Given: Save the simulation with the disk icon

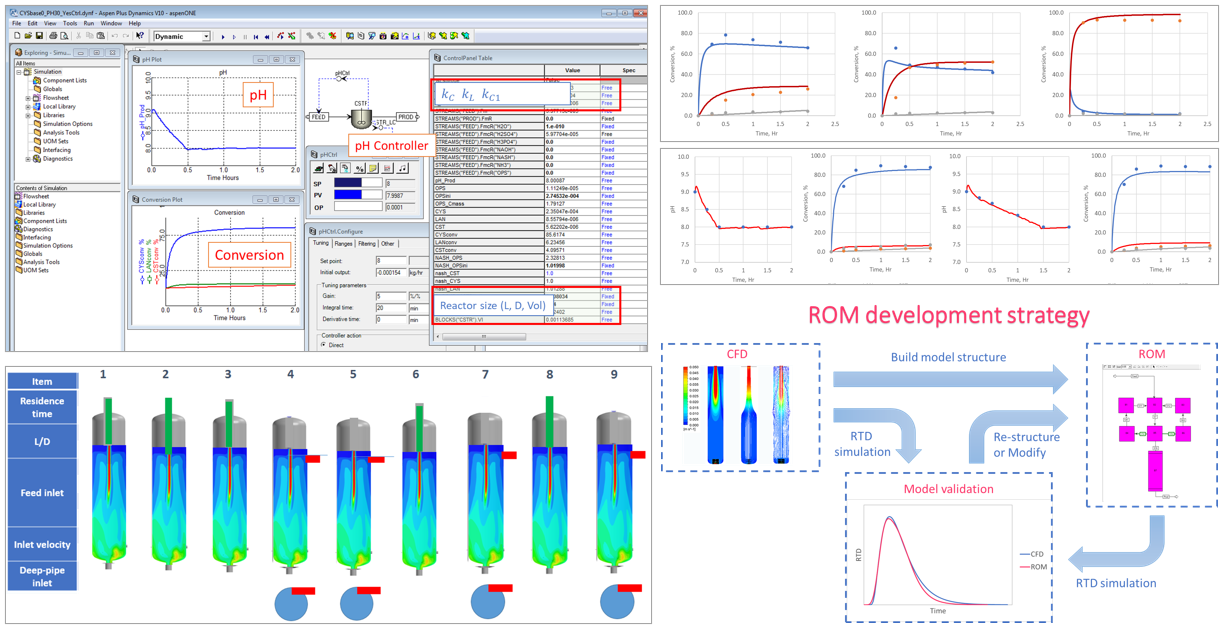Looking at the screenshot, I should pos(39,36).
